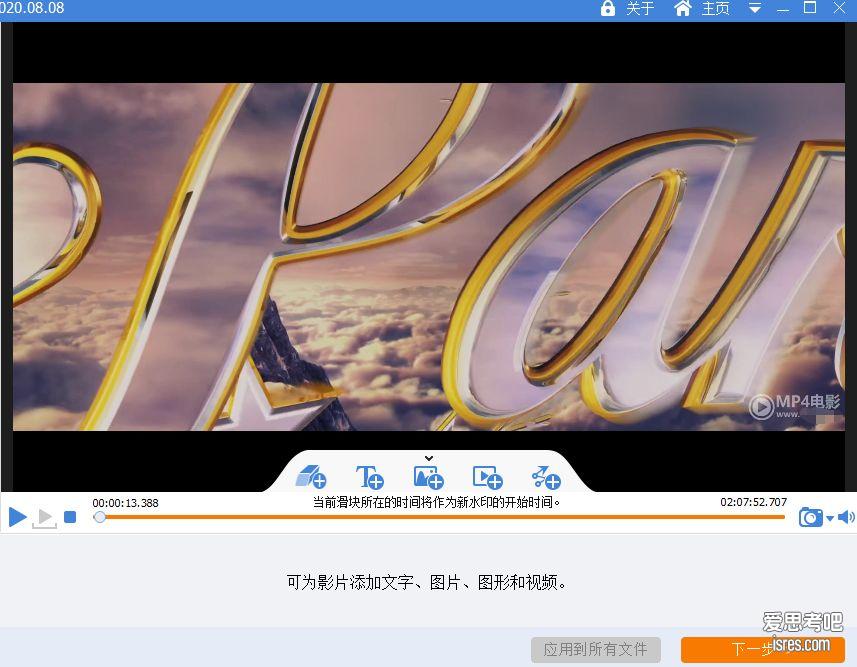Maximize the application window
This screenshot has height=667, width=857.
click(810, 8)
